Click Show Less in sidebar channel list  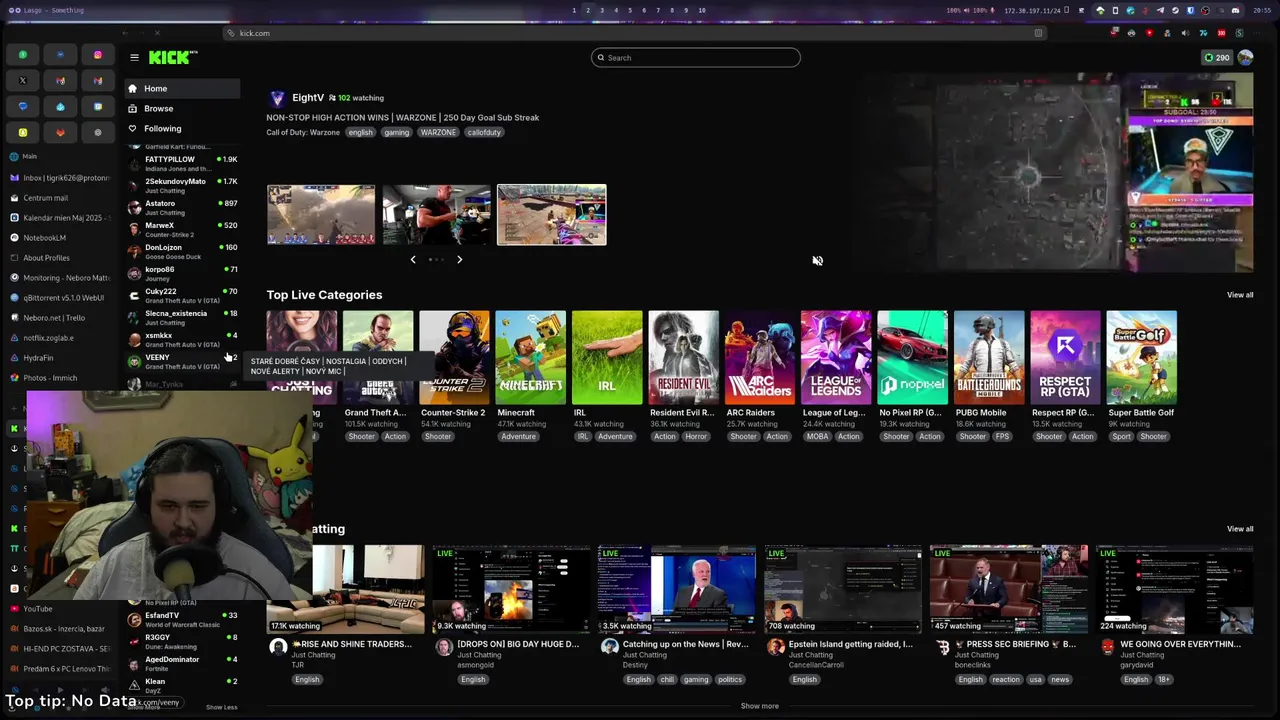[x=221, y=707]
